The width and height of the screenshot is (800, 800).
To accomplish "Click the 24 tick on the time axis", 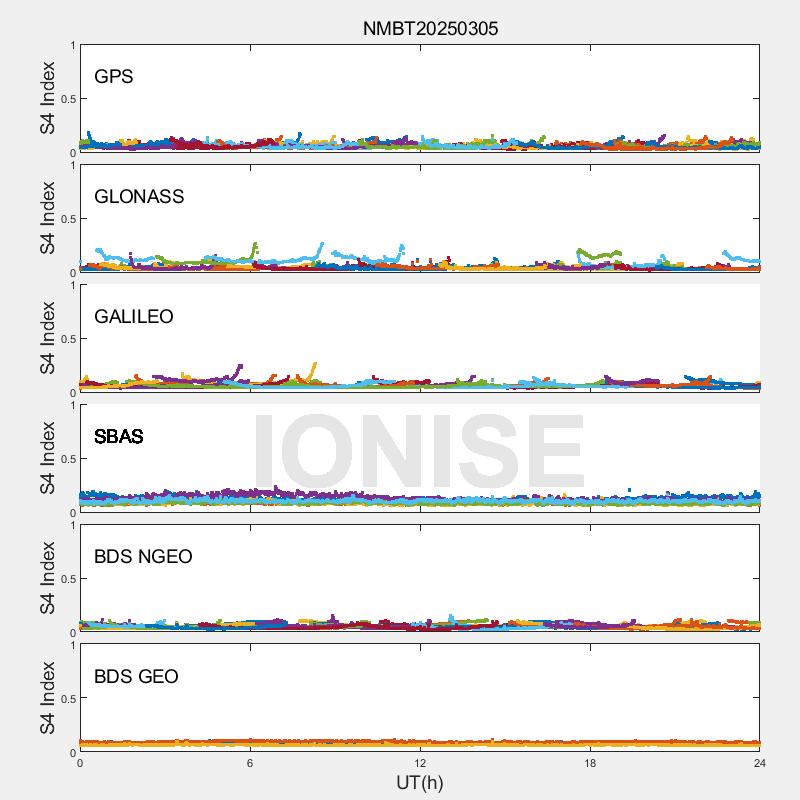I will tap(760, 763).
